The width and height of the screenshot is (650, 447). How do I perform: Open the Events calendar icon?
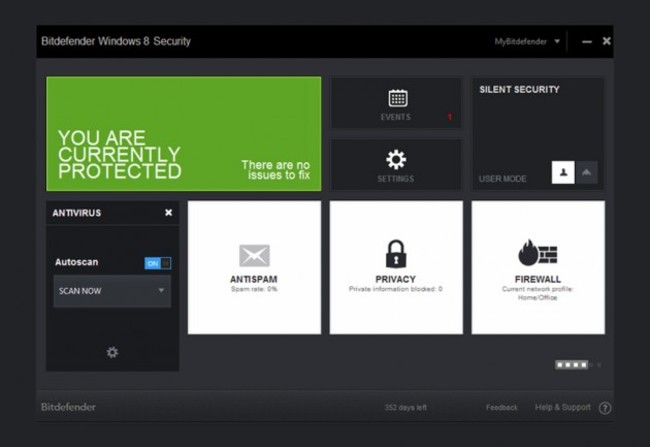(397, 98)
